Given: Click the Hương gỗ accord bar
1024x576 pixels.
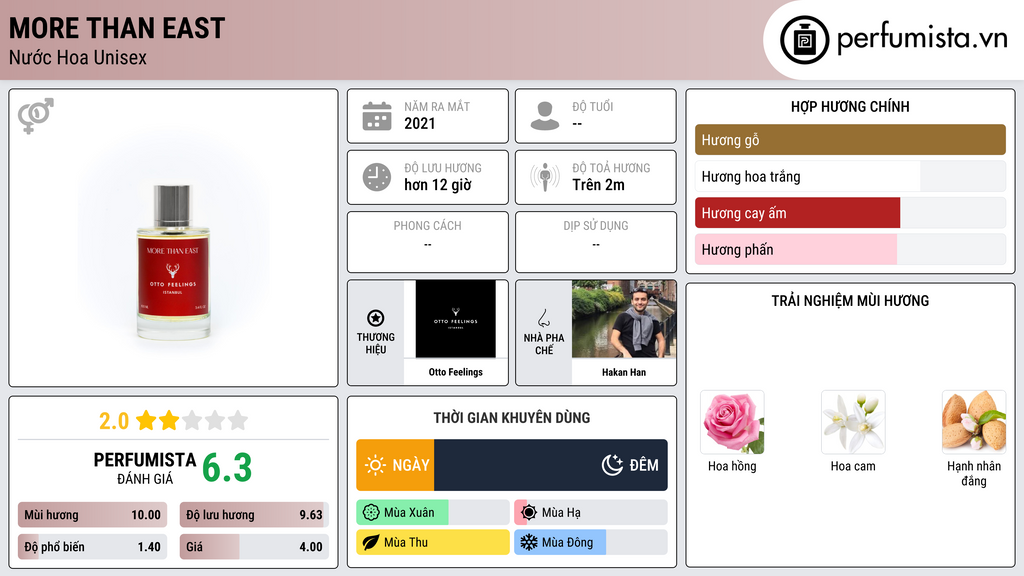Looking at the screenshot, I should (850, 140).
